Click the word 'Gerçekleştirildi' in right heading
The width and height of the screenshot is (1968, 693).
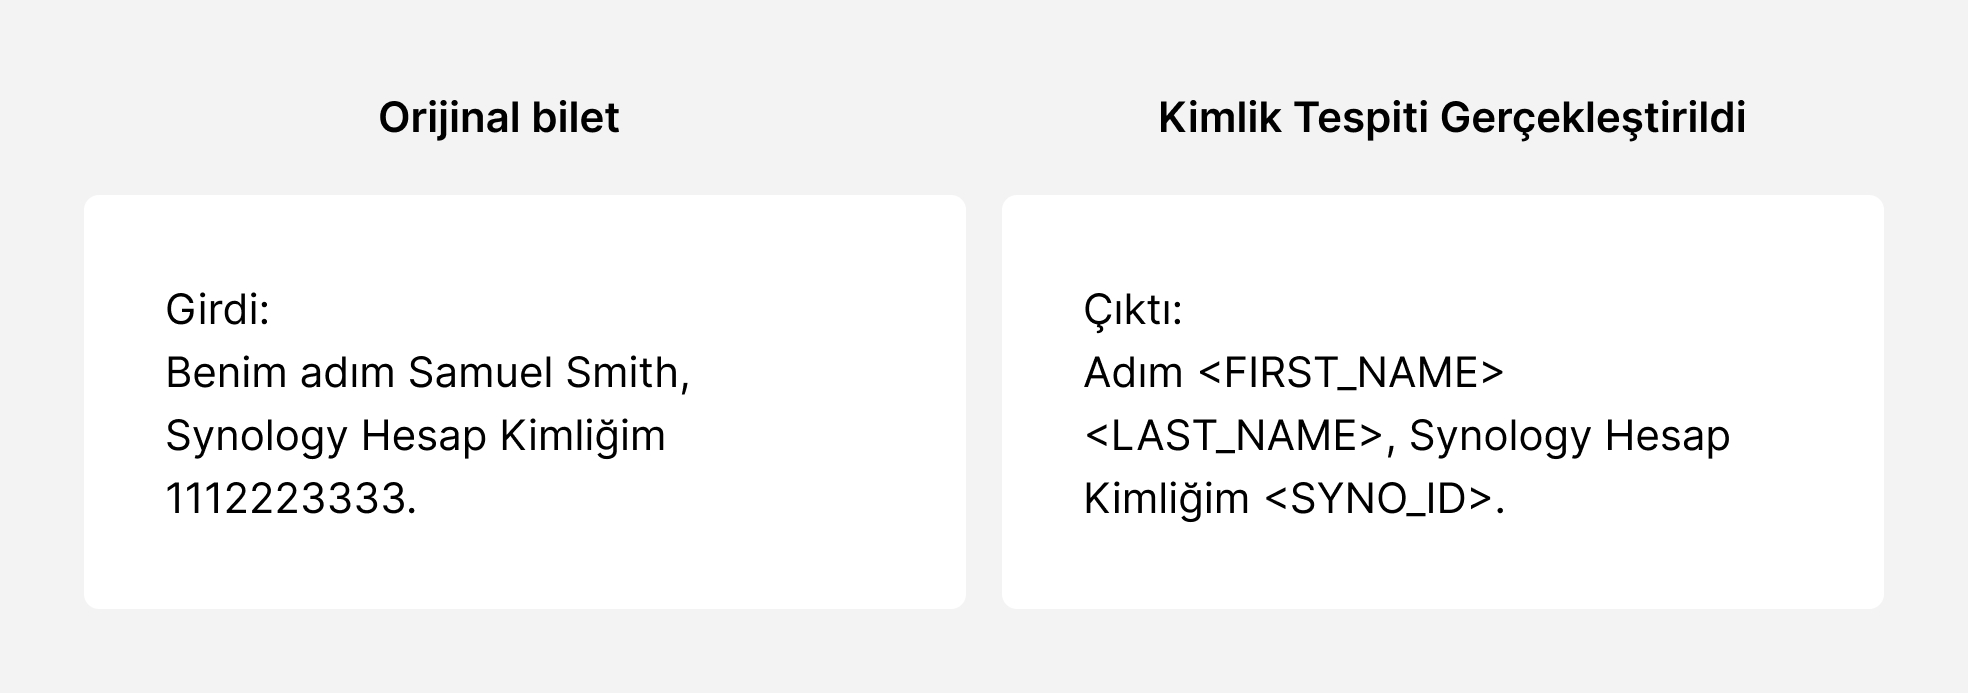[x=1593, y=118]
